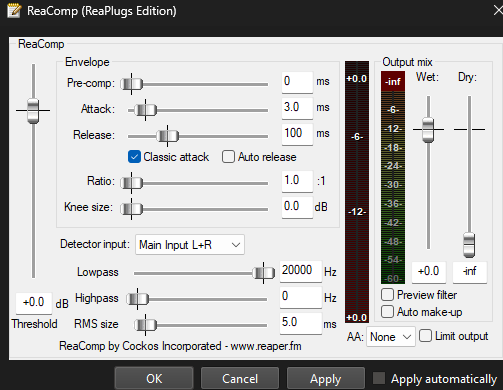Click the Knee size slider handle
This screenshot has width=503, height=390.
pyautogui.click(x=132, y=209)
